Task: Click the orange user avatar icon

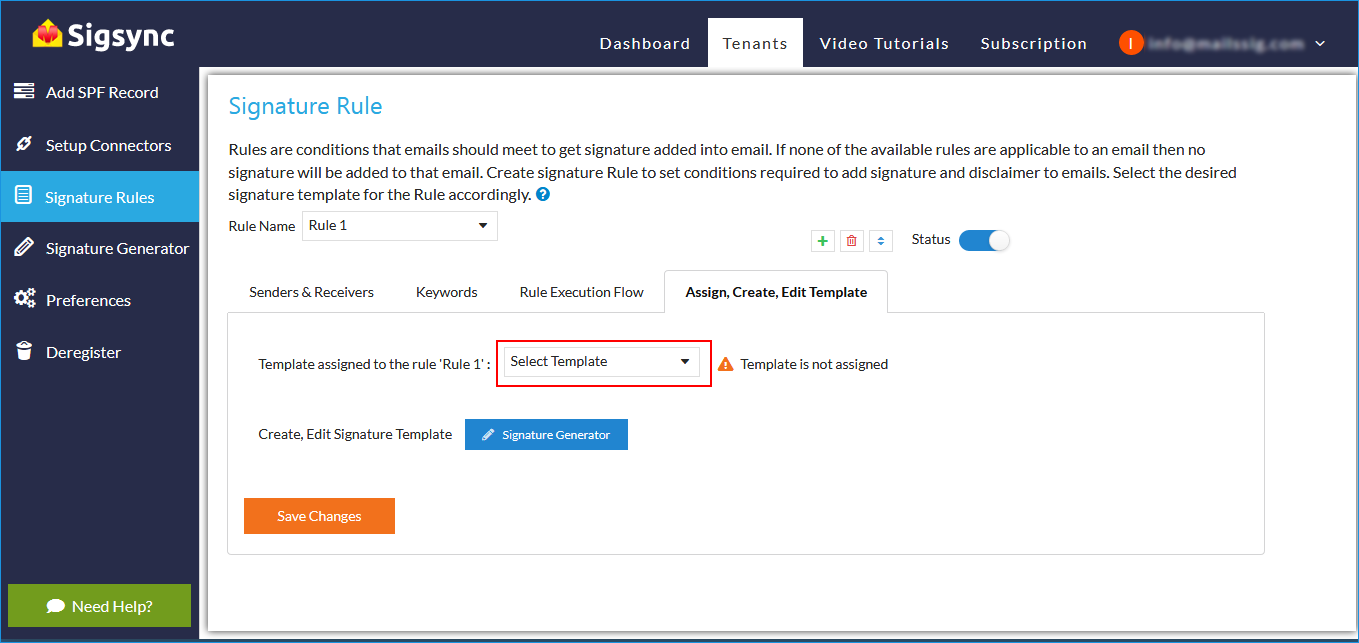Action: coord(1130,43)
